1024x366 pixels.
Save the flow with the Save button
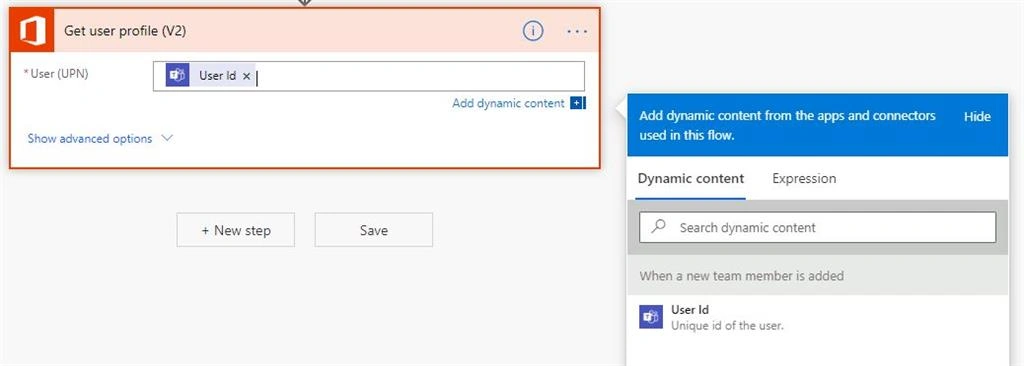(x=374, y=230)
